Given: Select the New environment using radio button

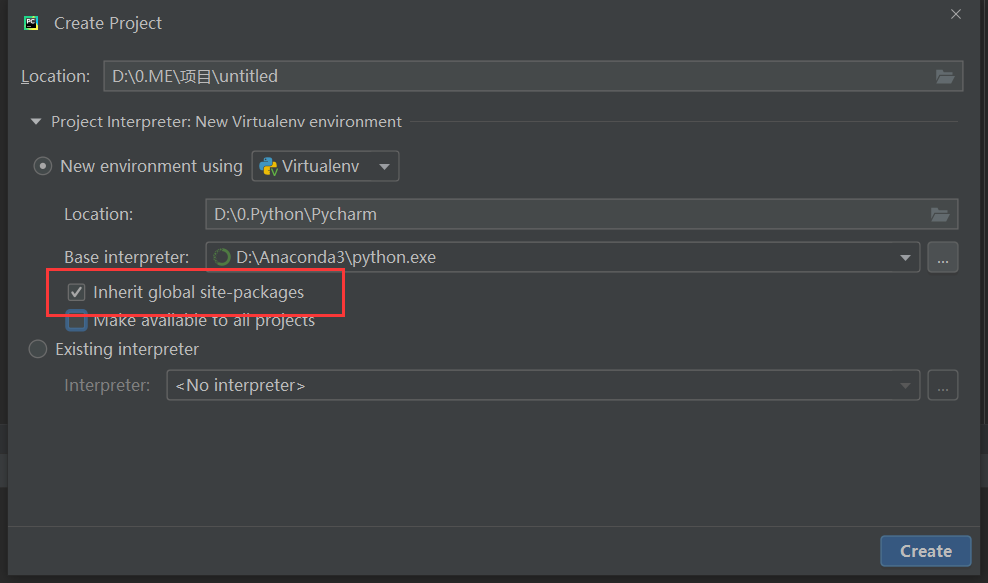Looking at the screenshot, I should [x=42, y=166].
